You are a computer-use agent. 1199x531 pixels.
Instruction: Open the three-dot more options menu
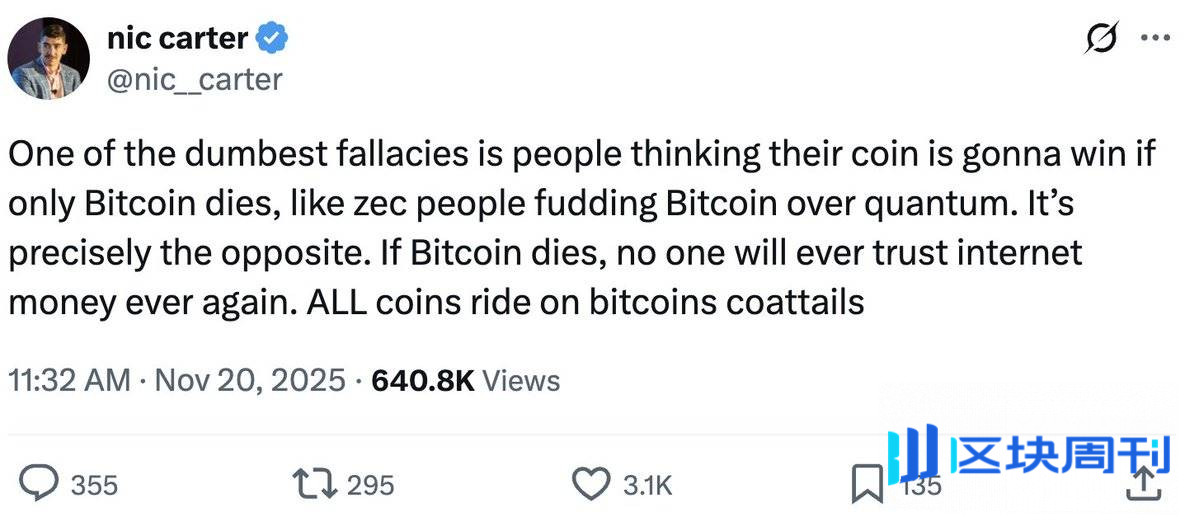1155,38
